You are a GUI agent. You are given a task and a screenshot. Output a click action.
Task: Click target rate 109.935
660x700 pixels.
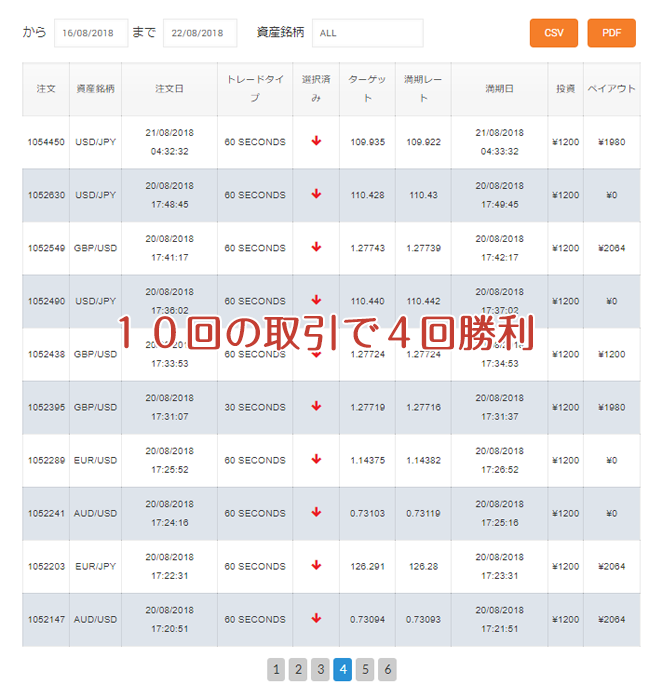pyautogui.click(x=367, y=142)
